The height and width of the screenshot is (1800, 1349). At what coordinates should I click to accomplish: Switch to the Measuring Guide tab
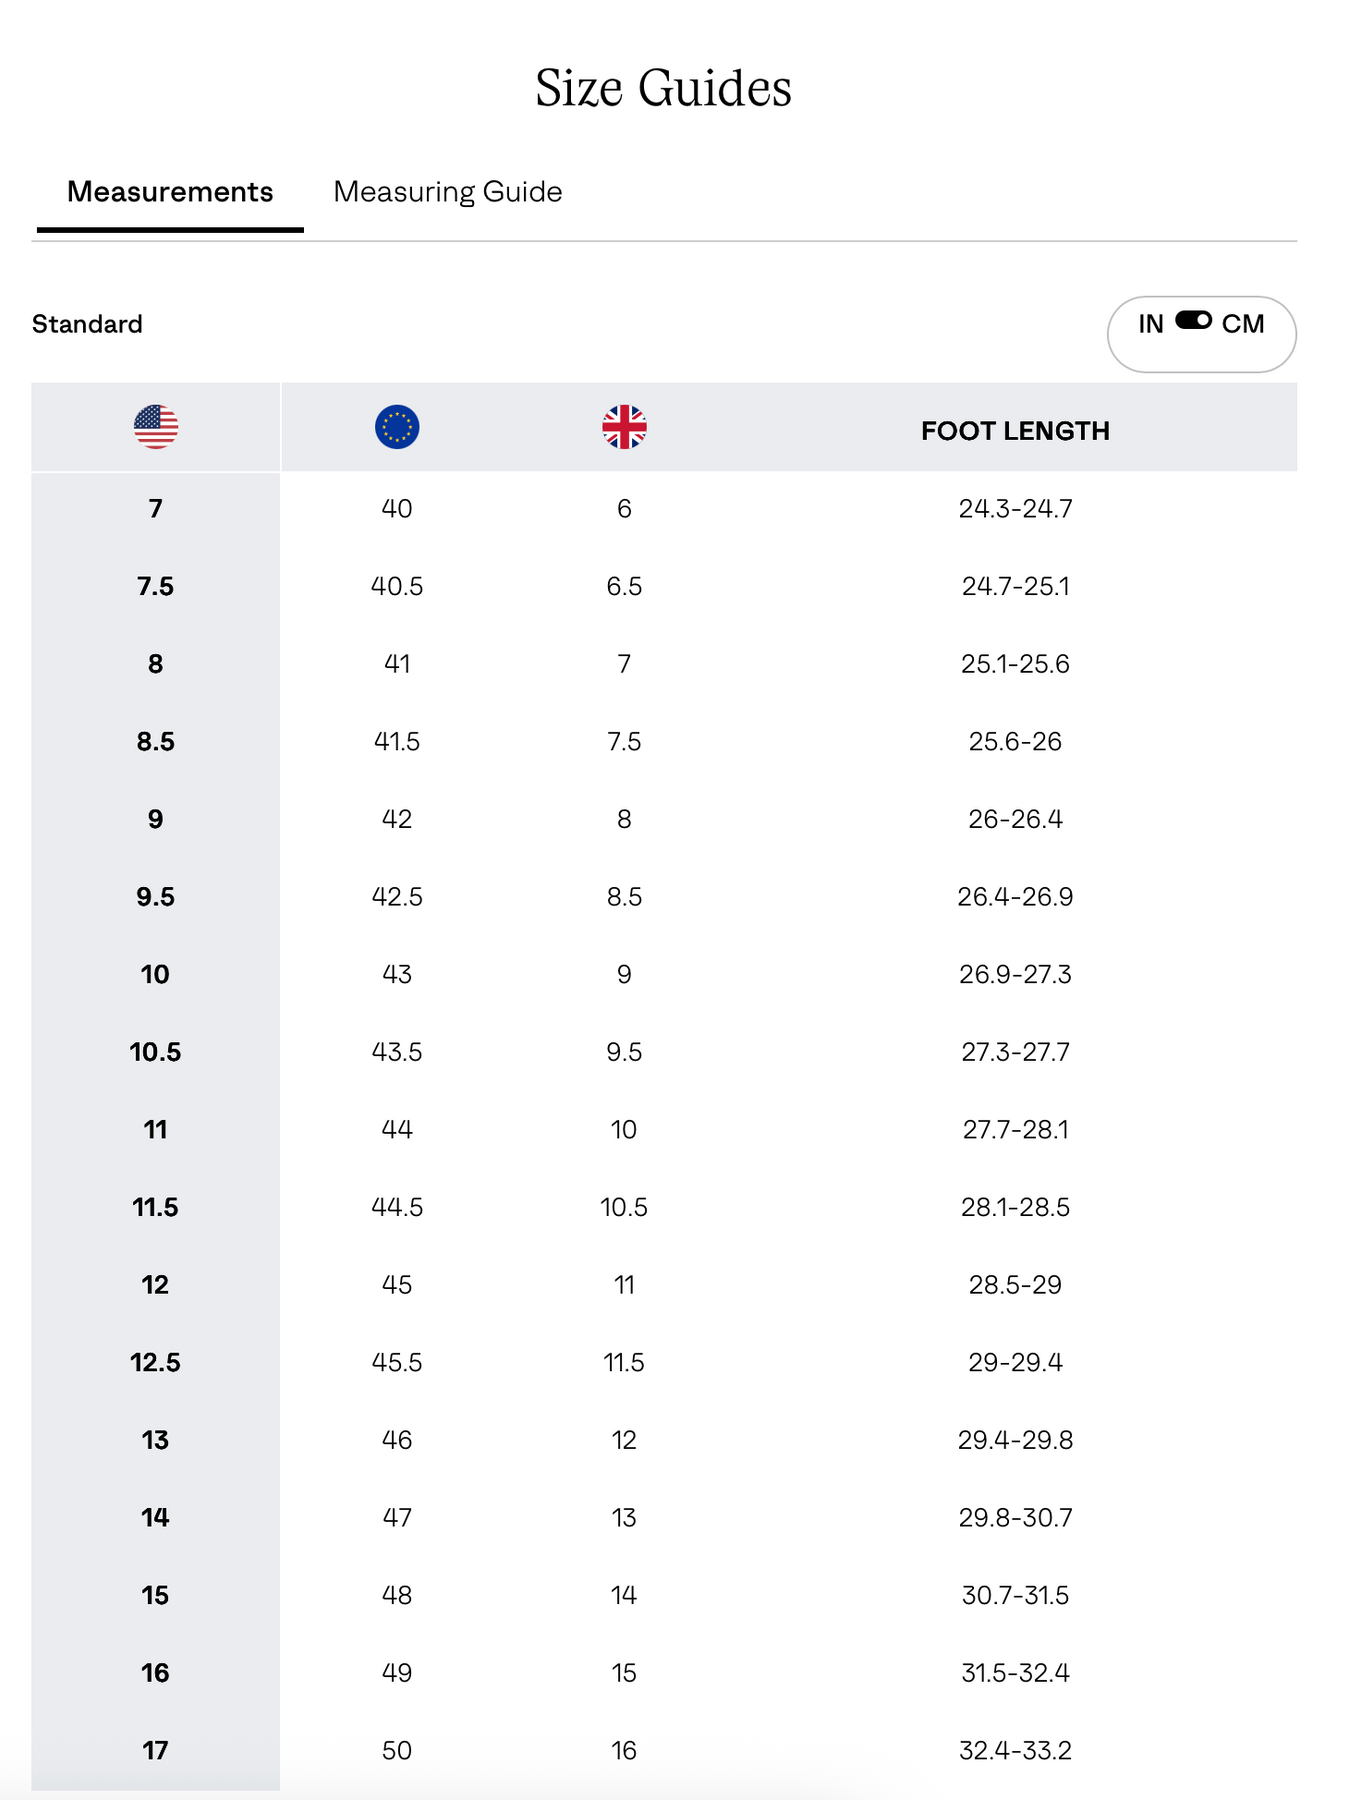(447, 192)
